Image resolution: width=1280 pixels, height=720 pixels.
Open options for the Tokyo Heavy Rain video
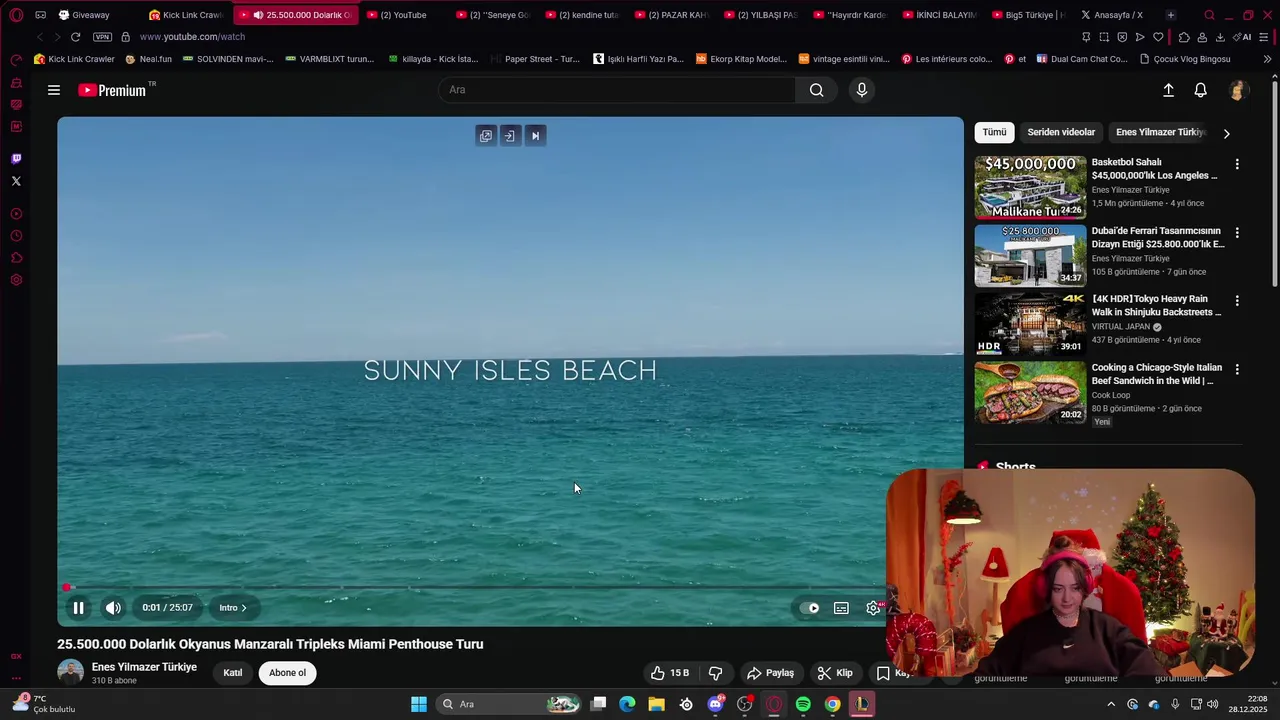[x=1237, y=301]
